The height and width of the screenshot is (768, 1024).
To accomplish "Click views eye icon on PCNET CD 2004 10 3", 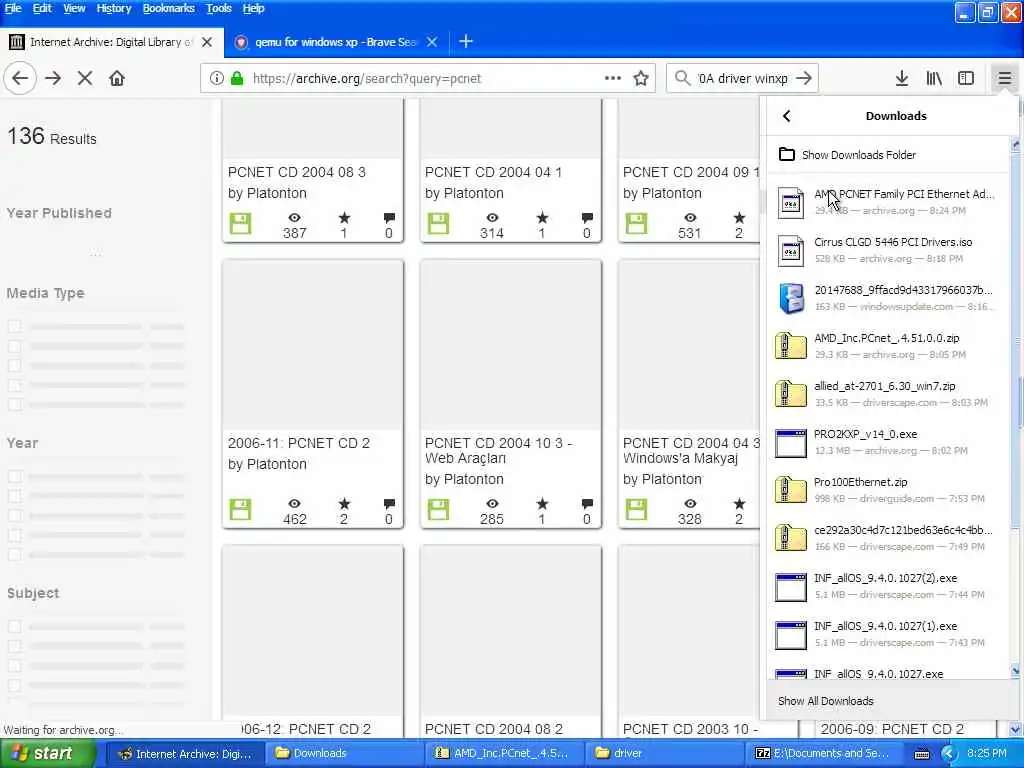I will click(492, 504).
